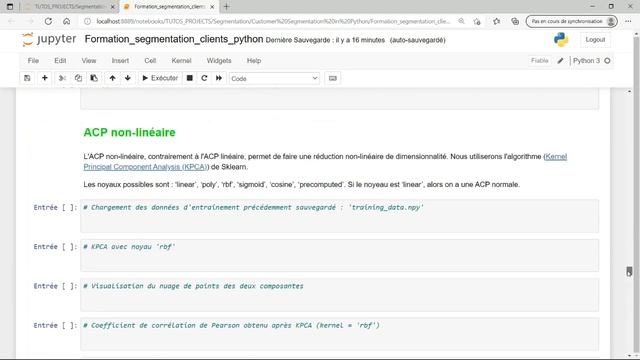Run the cell with Exécuter button
This screenshot has height=360, width=640.
pos(160,78)
